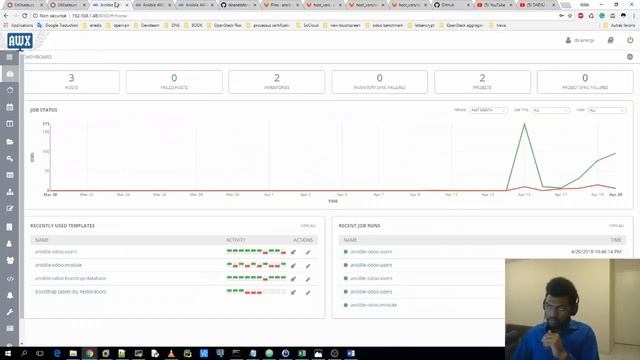Viewport: 640px width, 360px height.
Task: Open the documentation book icon in header
Action: [611, 40]
